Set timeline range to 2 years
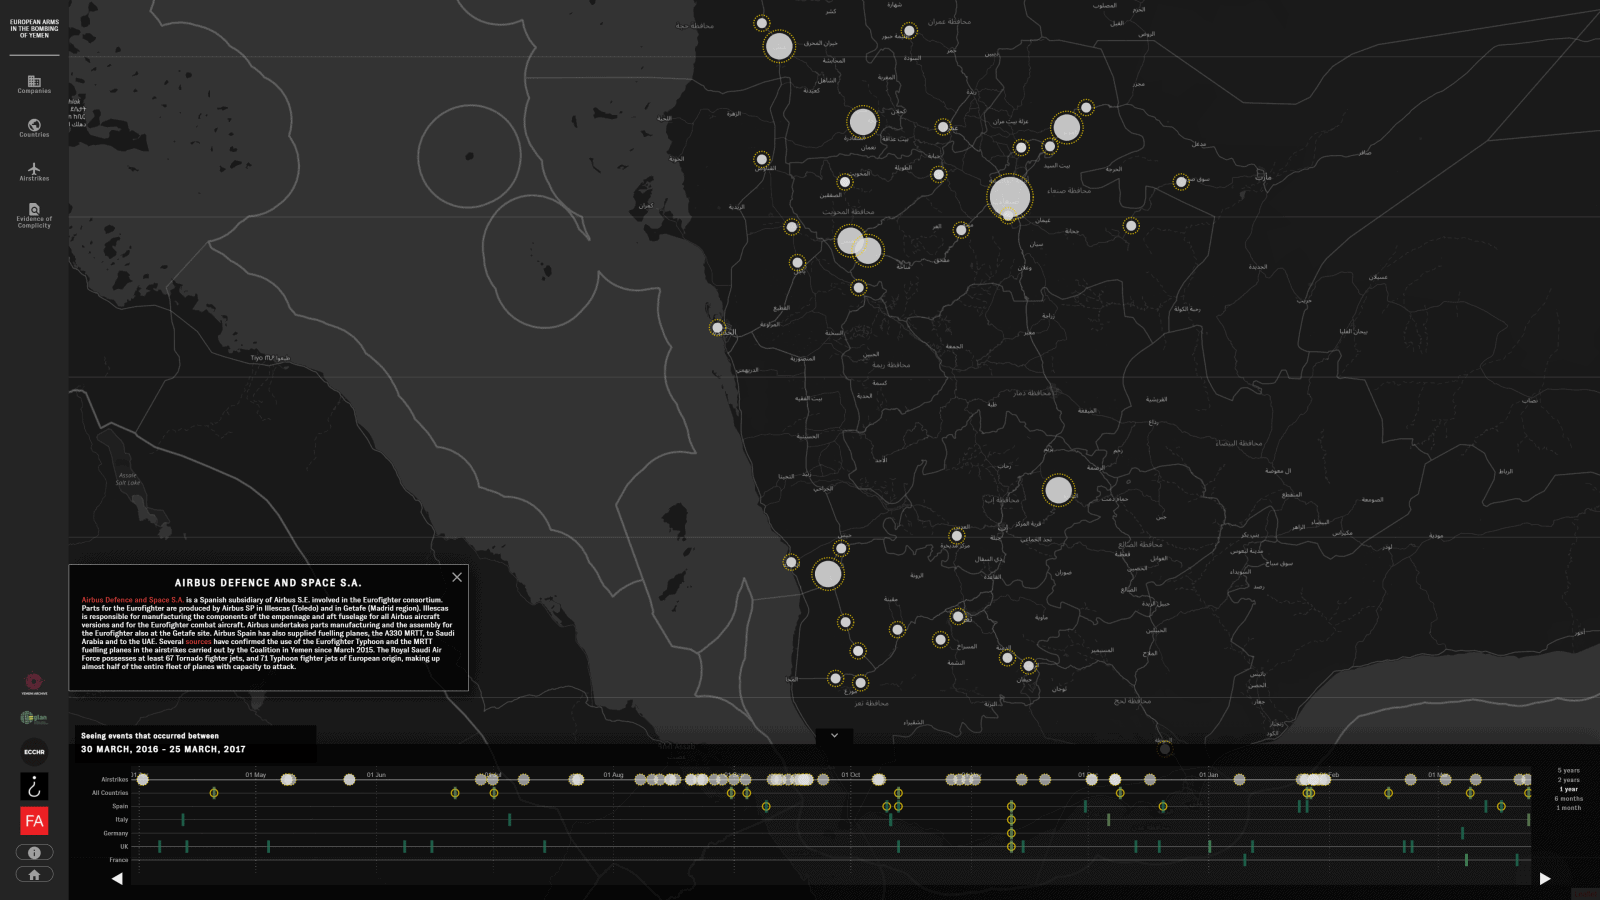The width and height of the screenshot is (1600, 900). coord(1569,780)
